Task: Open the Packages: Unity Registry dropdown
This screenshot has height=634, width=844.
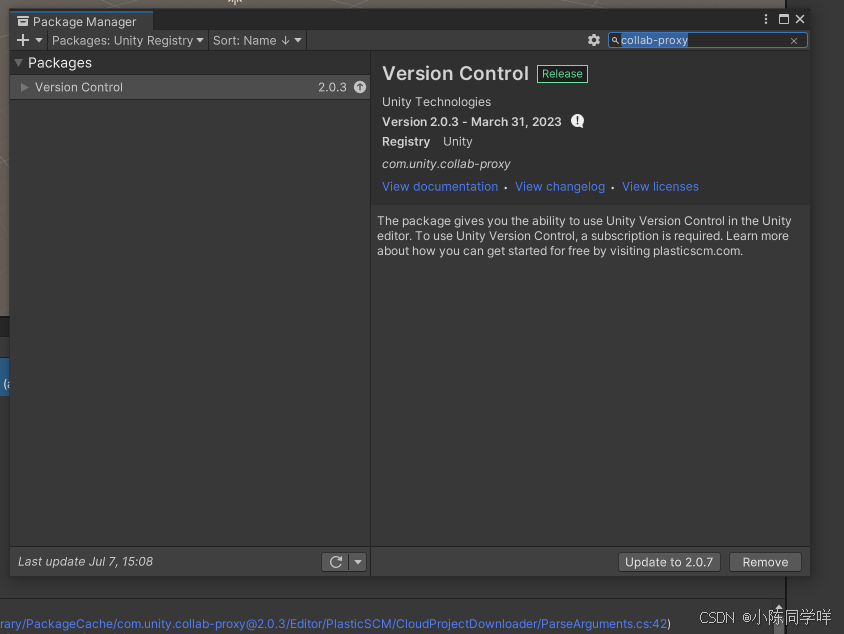Action: tap(128, 40)
